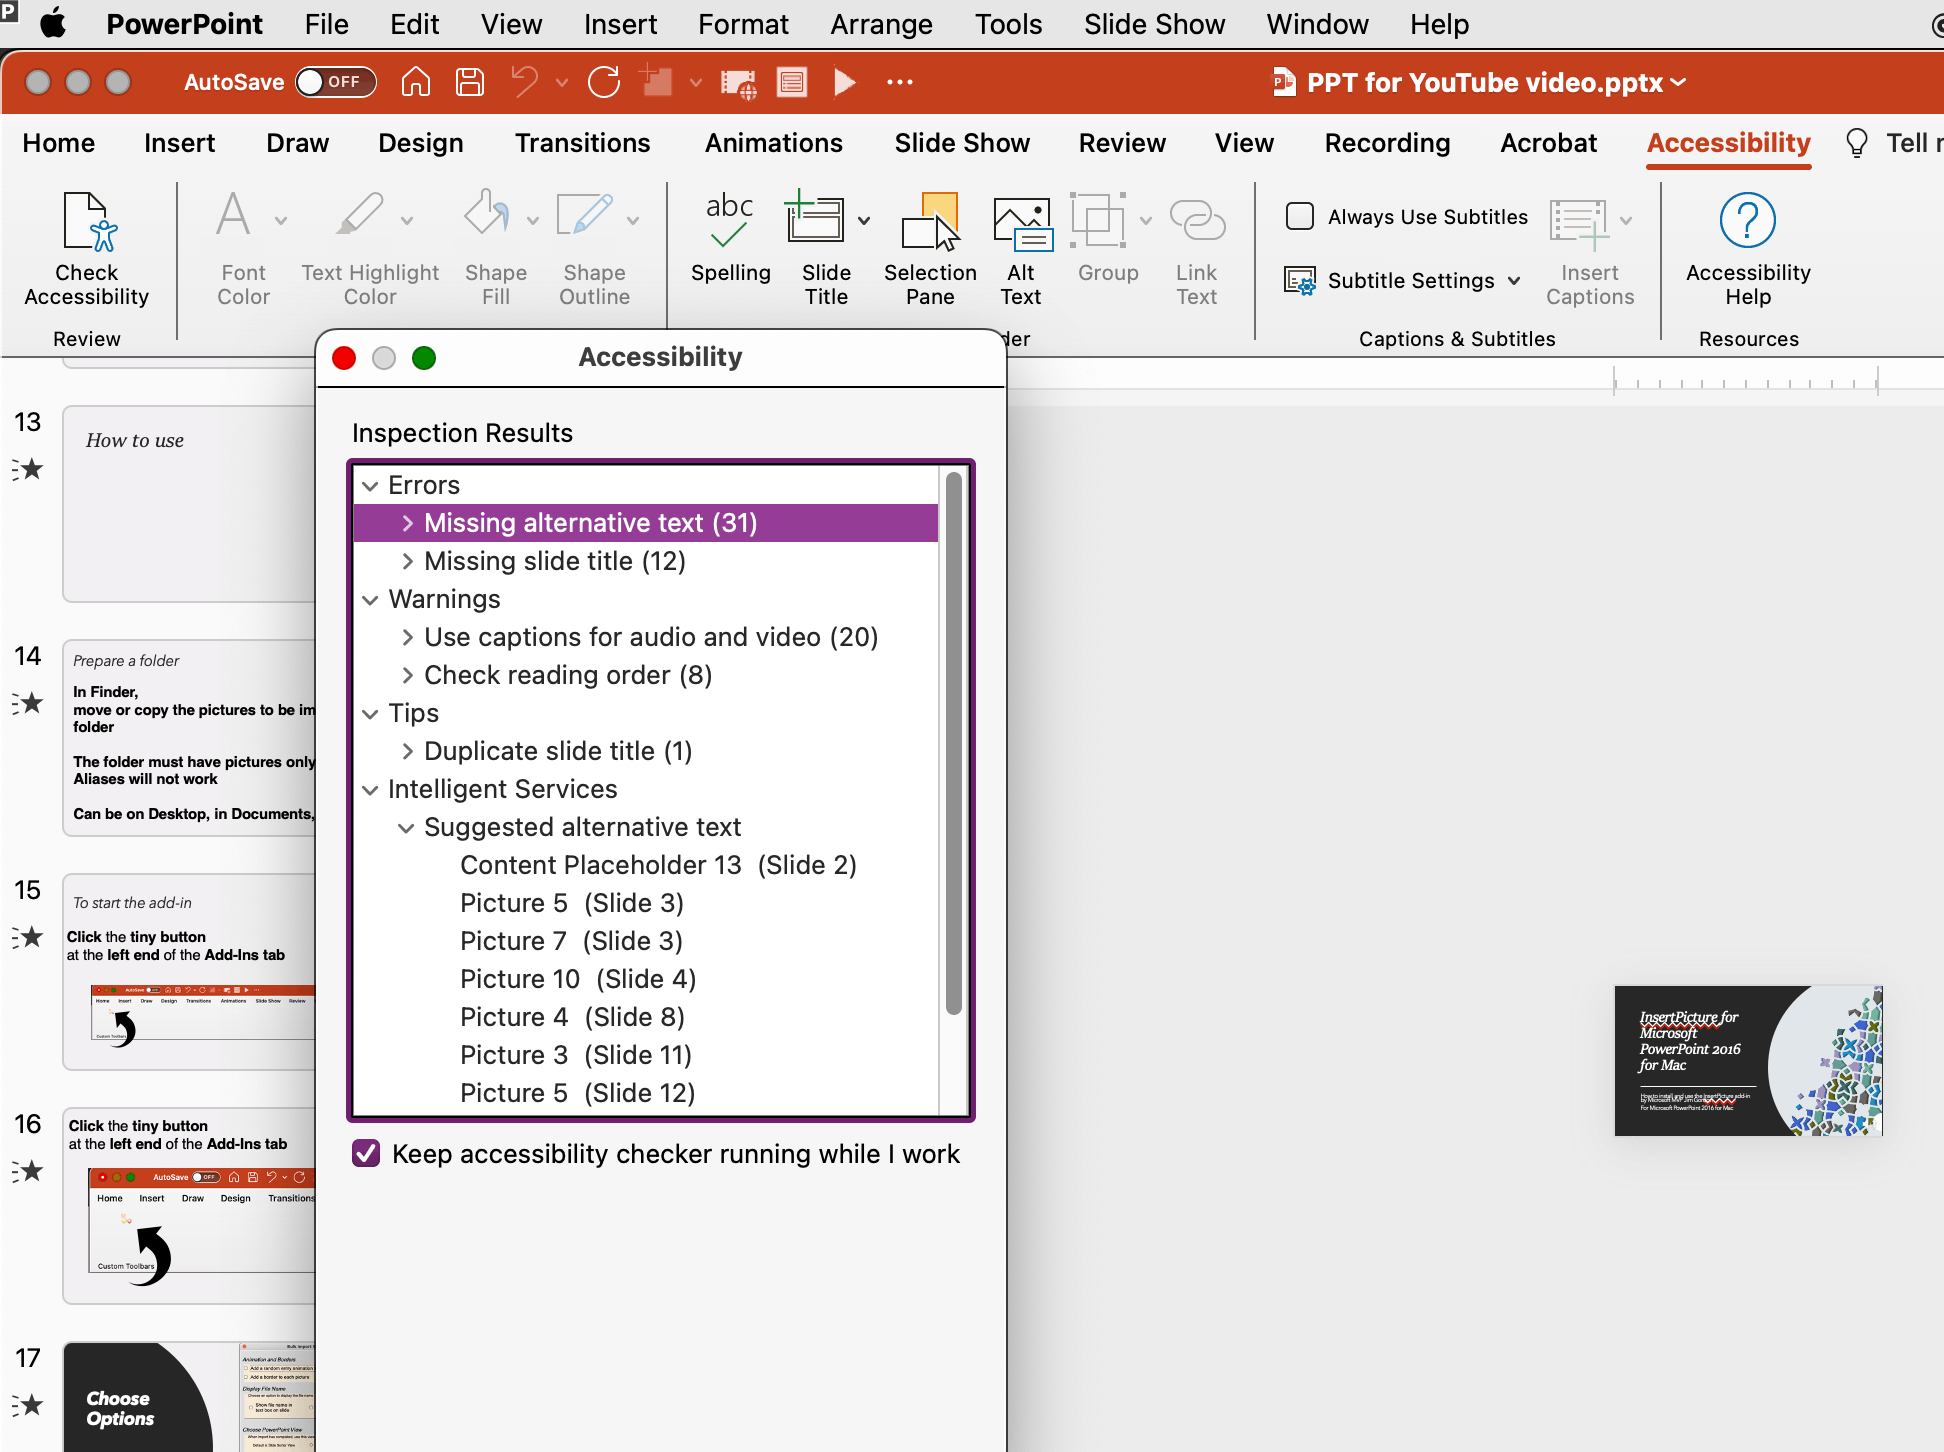This screenshot has width=1944, height=1452.
Task: Open the Transitions tab
Action: (x=583, y=143)
